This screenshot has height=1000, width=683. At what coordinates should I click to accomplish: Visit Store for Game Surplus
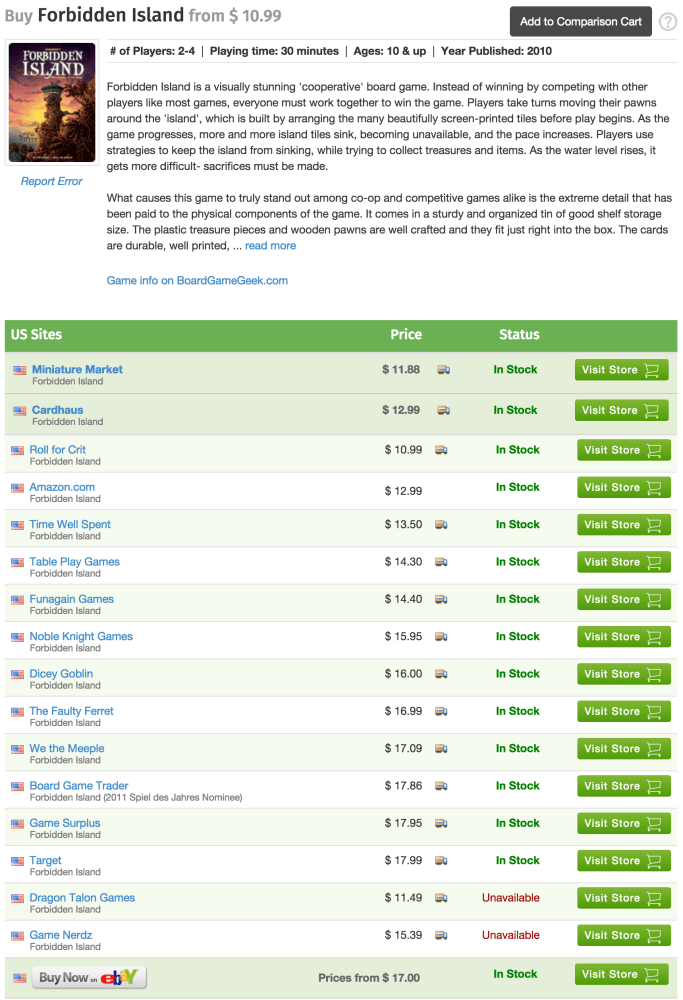pos(624,823)
